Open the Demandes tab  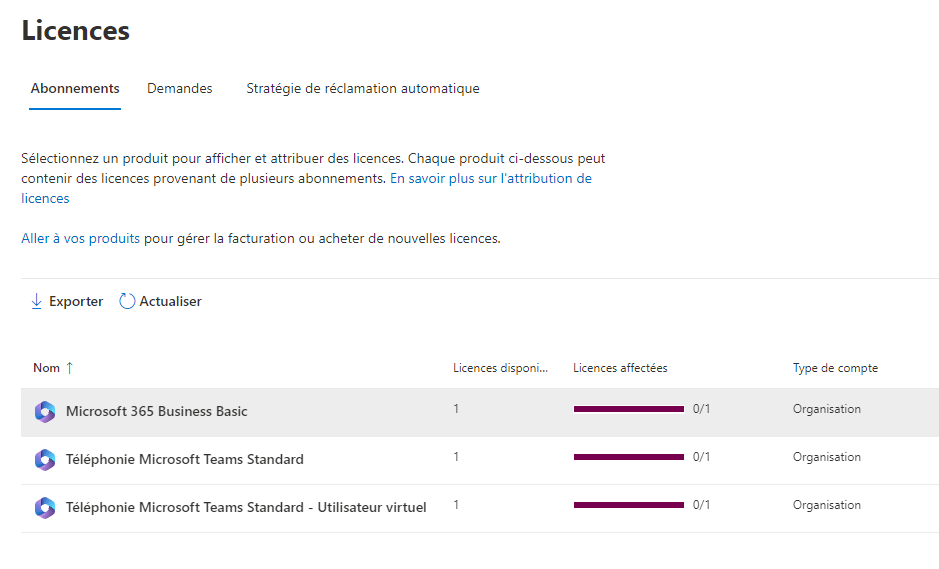click(180, 89)
